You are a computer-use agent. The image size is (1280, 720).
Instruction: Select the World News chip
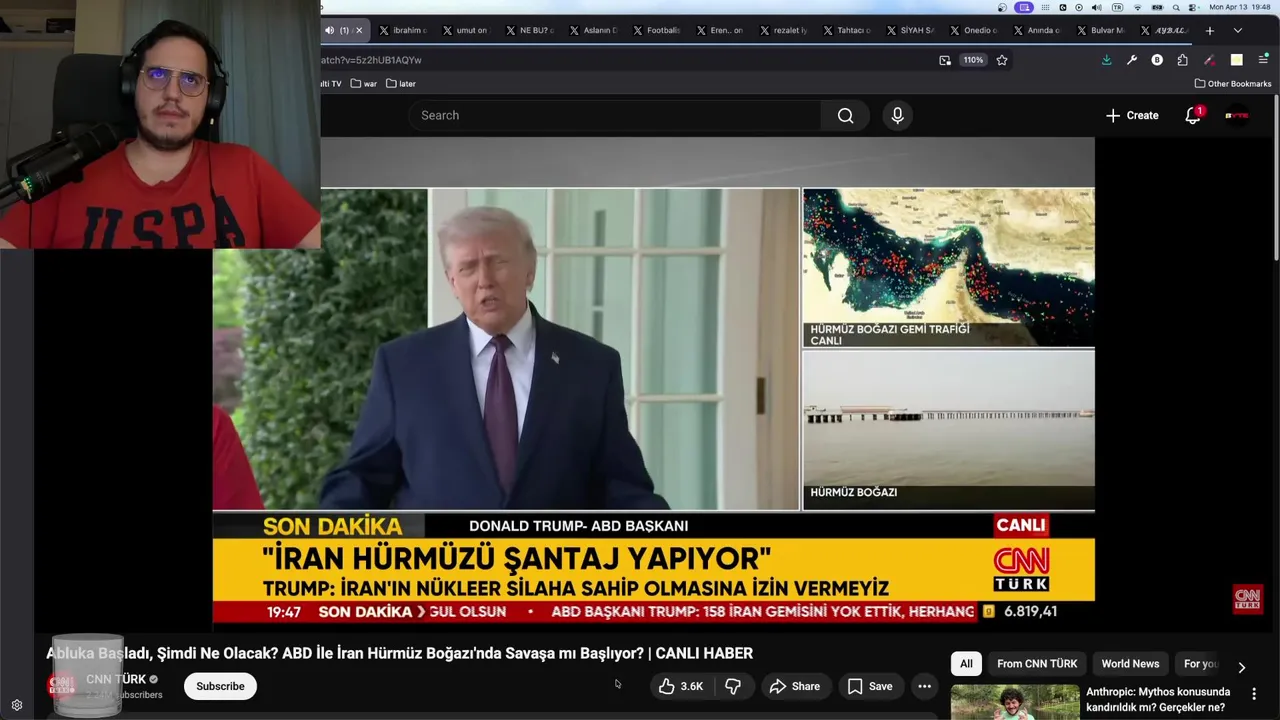pos(1130,664)
